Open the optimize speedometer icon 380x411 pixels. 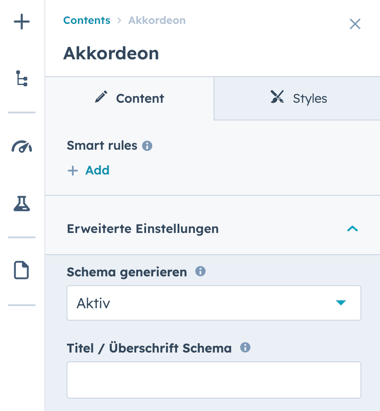coord(22,147)
